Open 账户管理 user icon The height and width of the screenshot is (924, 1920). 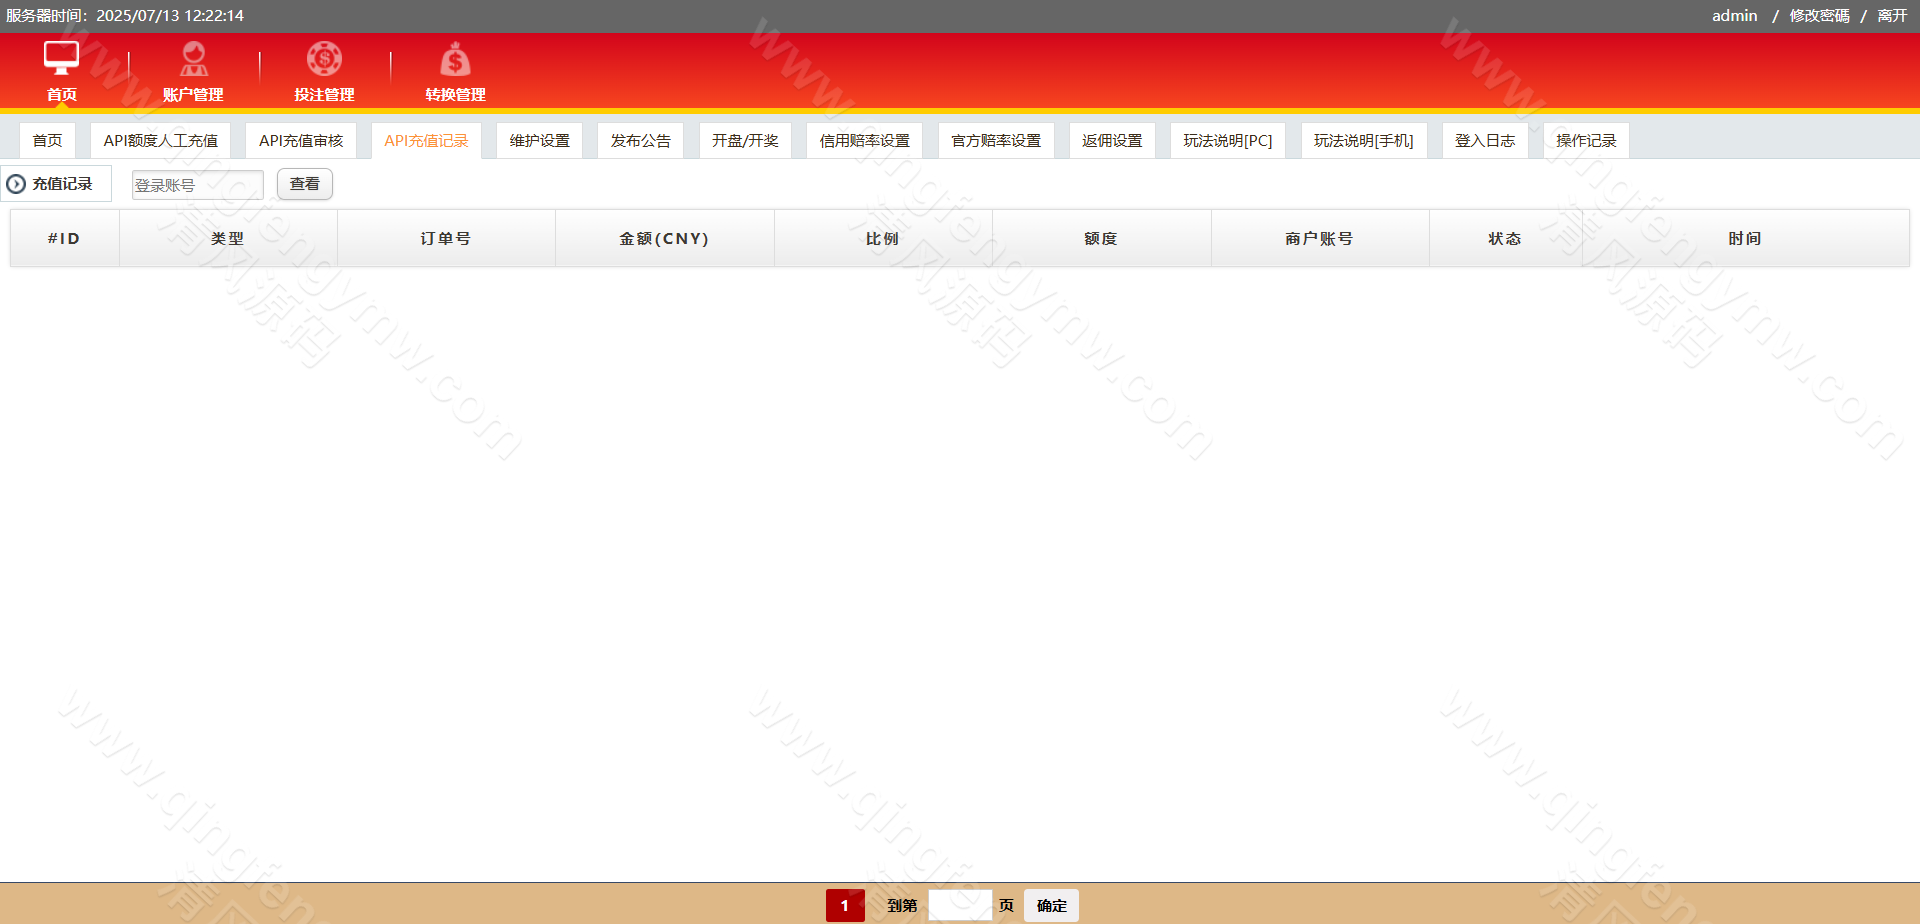[x=193, y=59]
